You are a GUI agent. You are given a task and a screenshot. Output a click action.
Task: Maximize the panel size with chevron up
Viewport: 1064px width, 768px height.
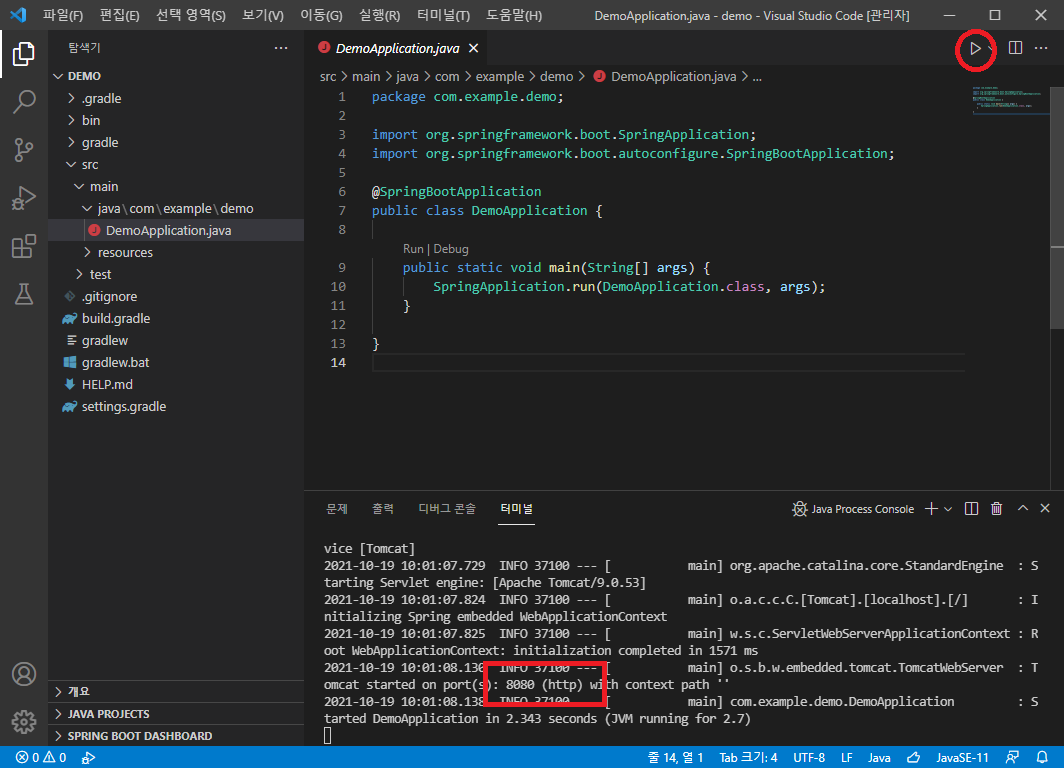pyautogui.click(x=1023, y=508)
